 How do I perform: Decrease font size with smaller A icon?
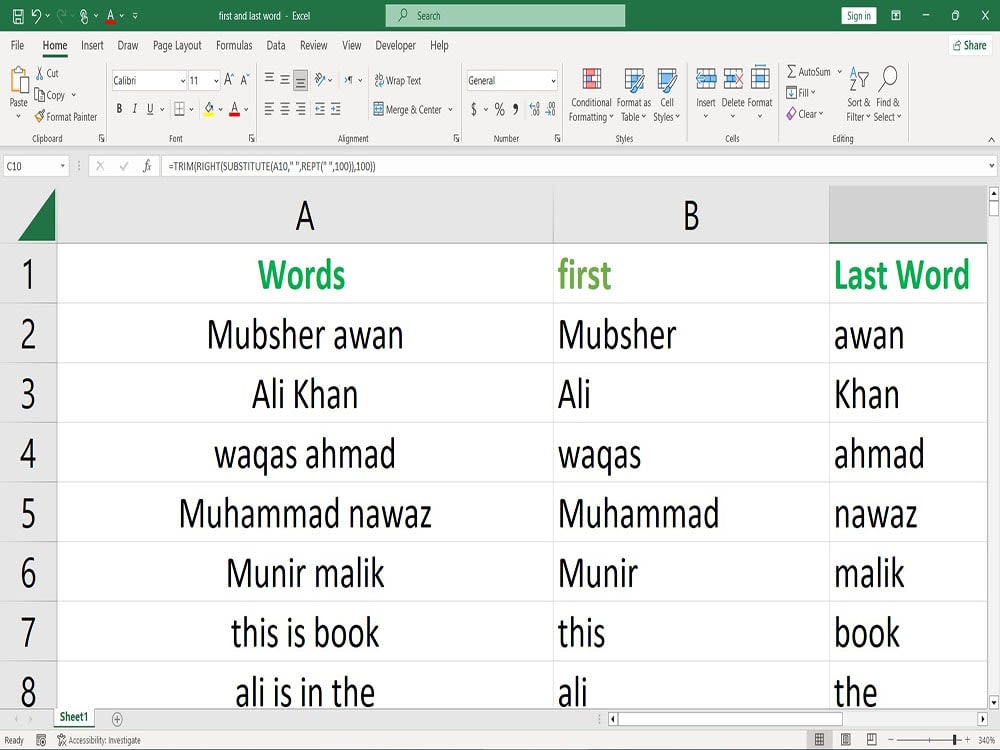click(244, 80)
